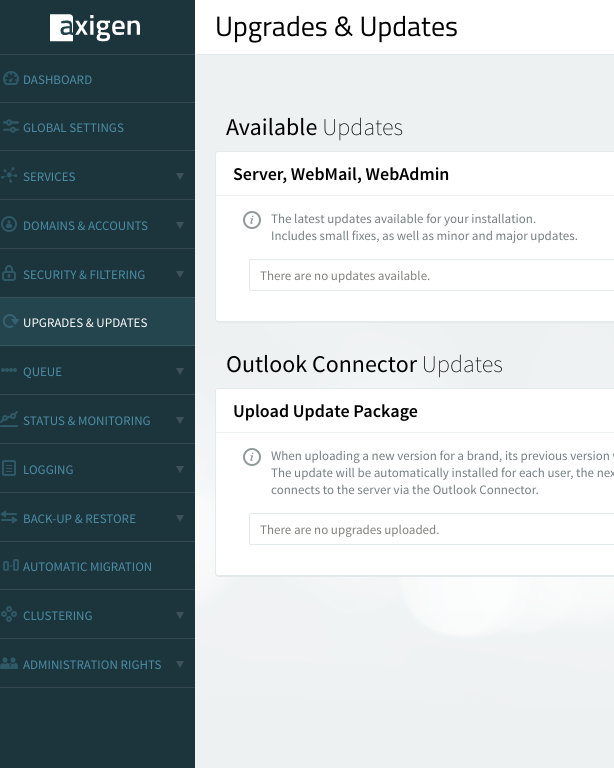
Task: Click the Clustering circles icon
Action: click(9, 614)
